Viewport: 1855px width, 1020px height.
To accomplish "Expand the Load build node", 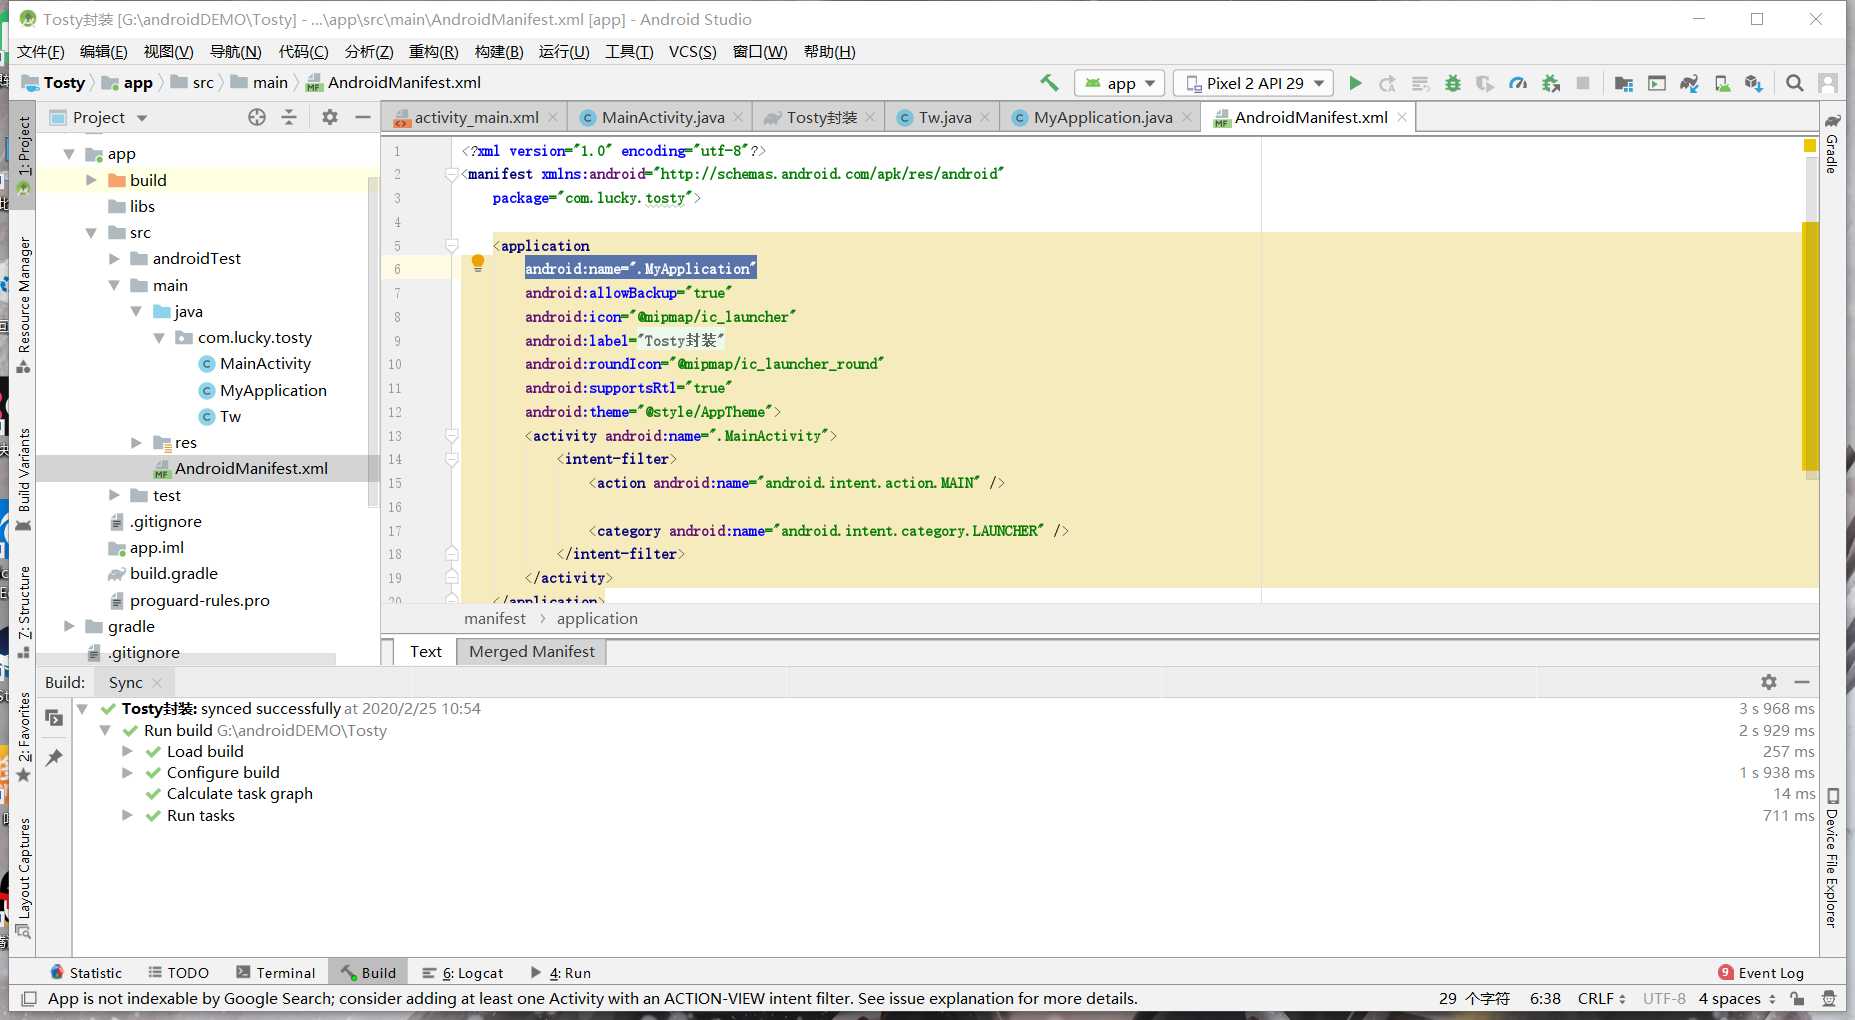I will tap(127, 751).
